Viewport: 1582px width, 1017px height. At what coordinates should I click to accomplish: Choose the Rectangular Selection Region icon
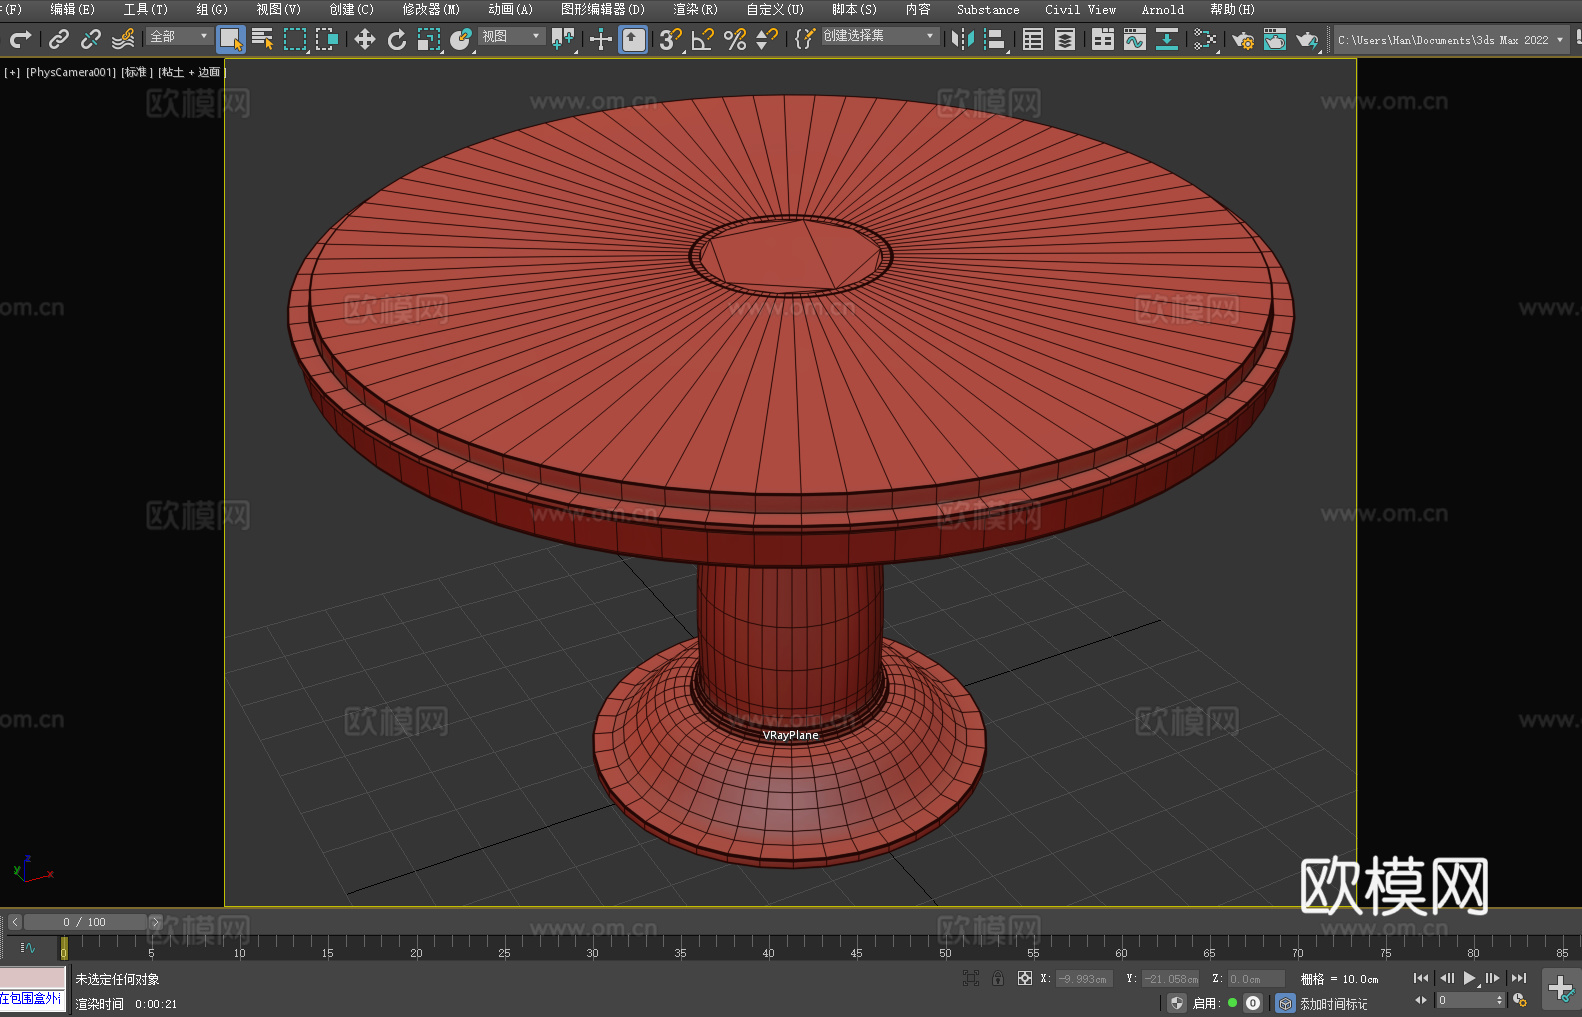[295, 39]
